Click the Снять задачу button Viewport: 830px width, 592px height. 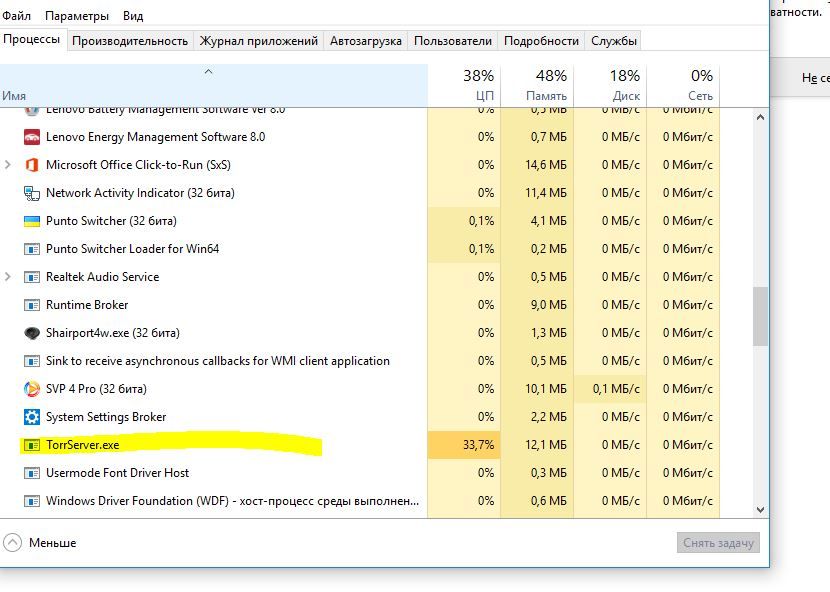(718, 543)
